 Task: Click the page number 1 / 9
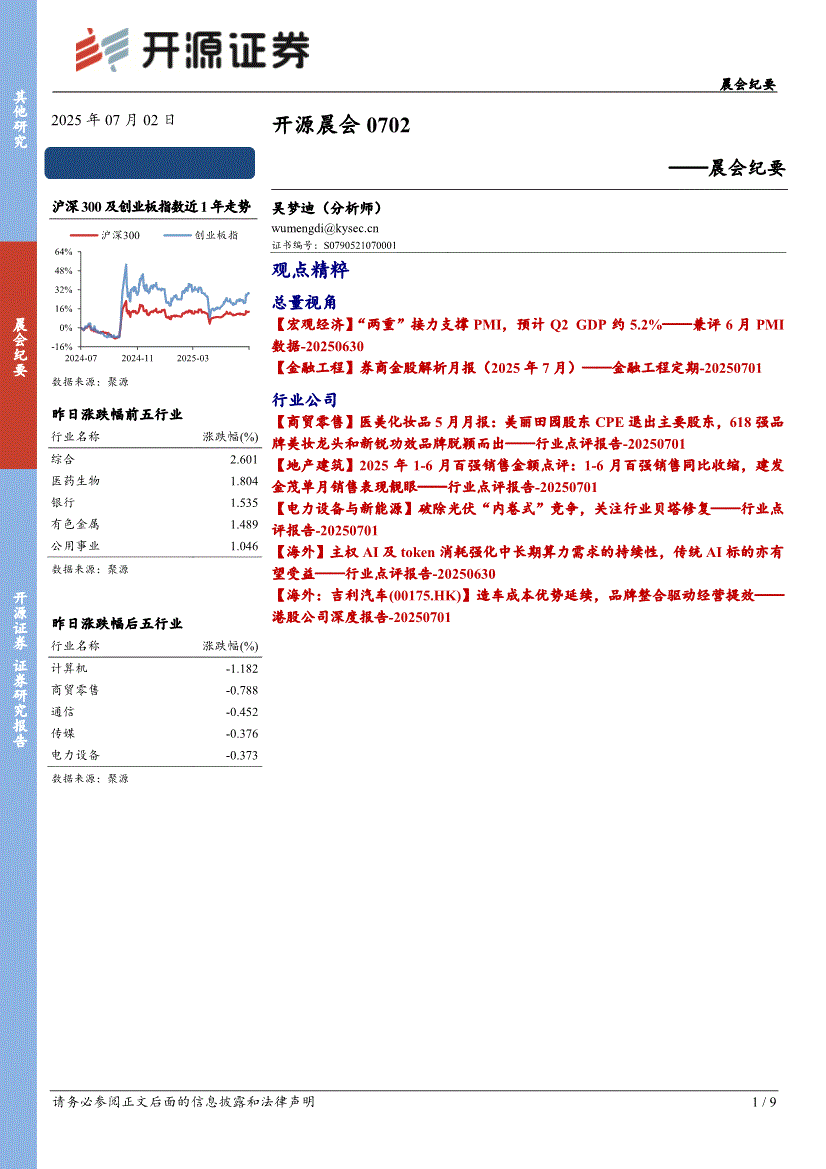(x=764, y=1102)
